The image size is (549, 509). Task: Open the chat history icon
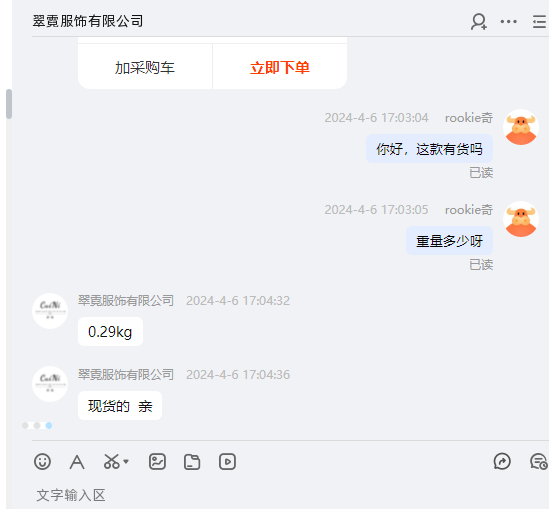(538, 461)
